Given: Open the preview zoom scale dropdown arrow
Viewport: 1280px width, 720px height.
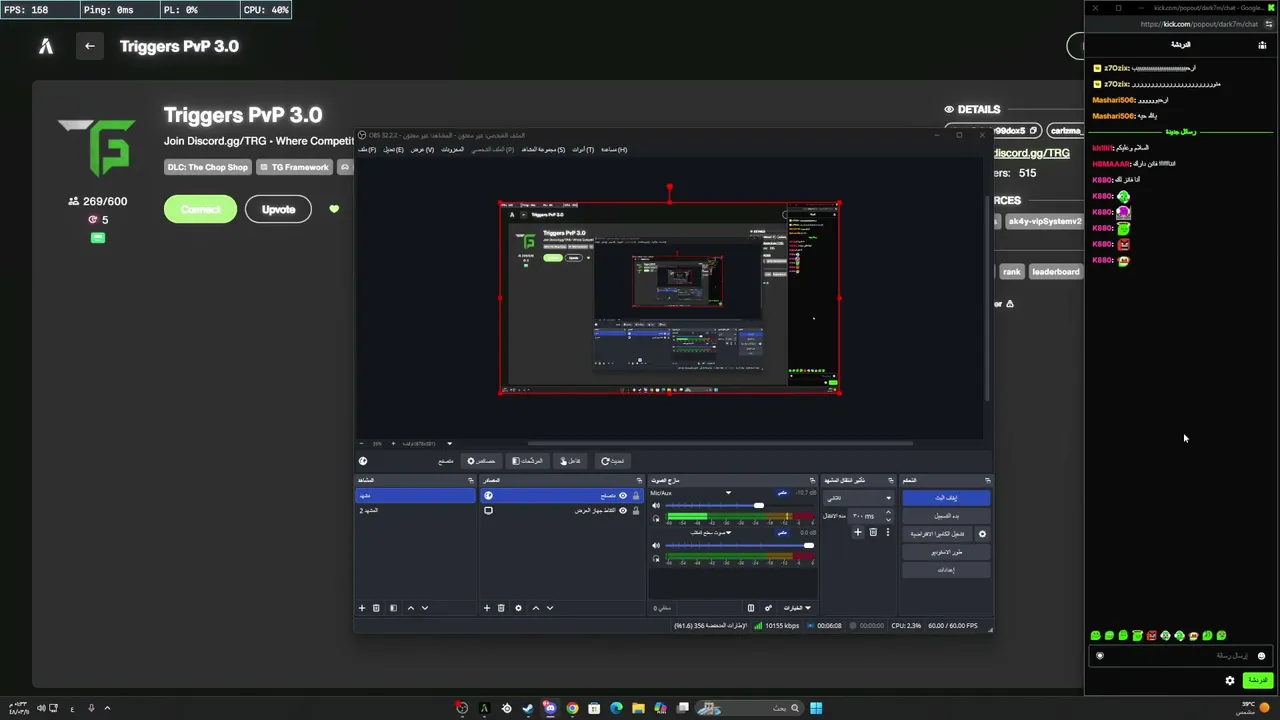Looking at the screenshot, I should click(449, 444).
